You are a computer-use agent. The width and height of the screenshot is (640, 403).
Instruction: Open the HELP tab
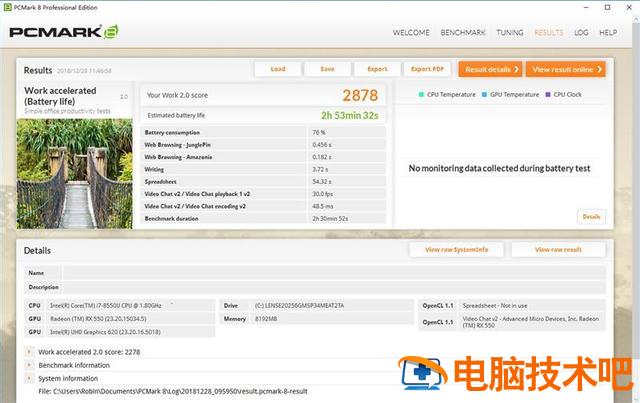[x=608, y=33]
